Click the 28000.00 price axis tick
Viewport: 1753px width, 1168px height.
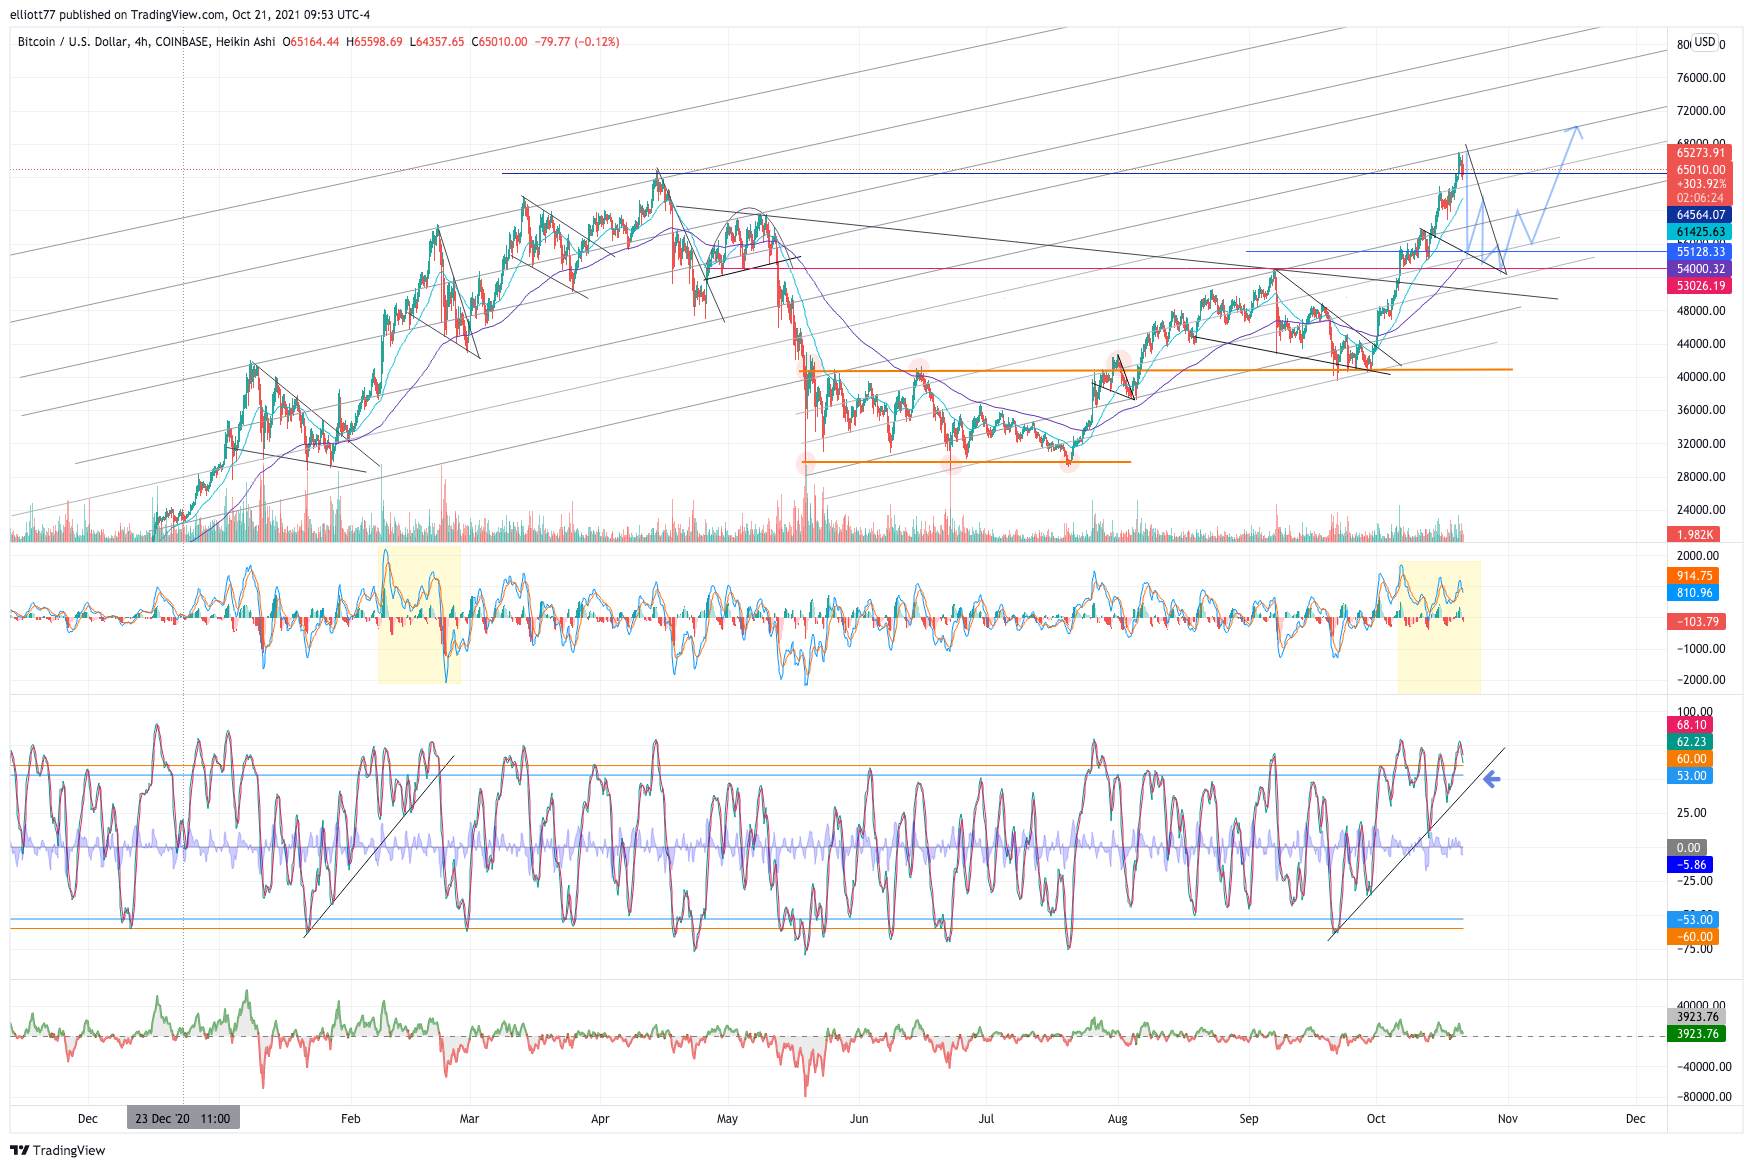coord(1701,477)
